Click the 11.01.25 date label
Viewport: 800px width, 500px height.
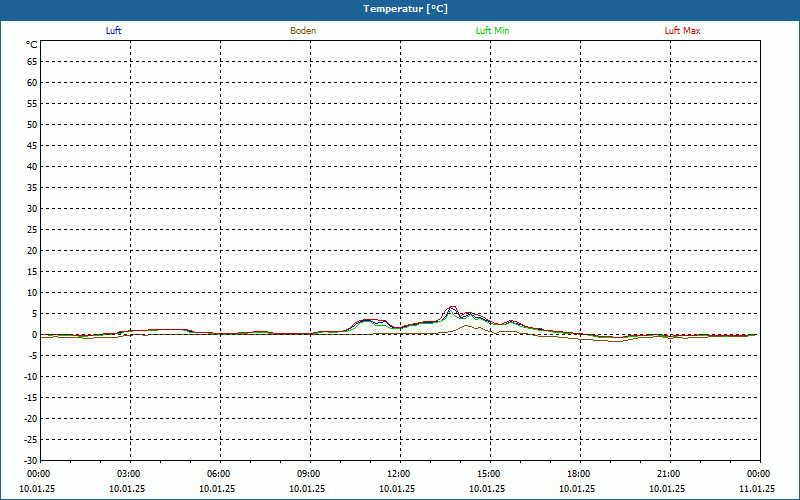(x=757, y=489)
